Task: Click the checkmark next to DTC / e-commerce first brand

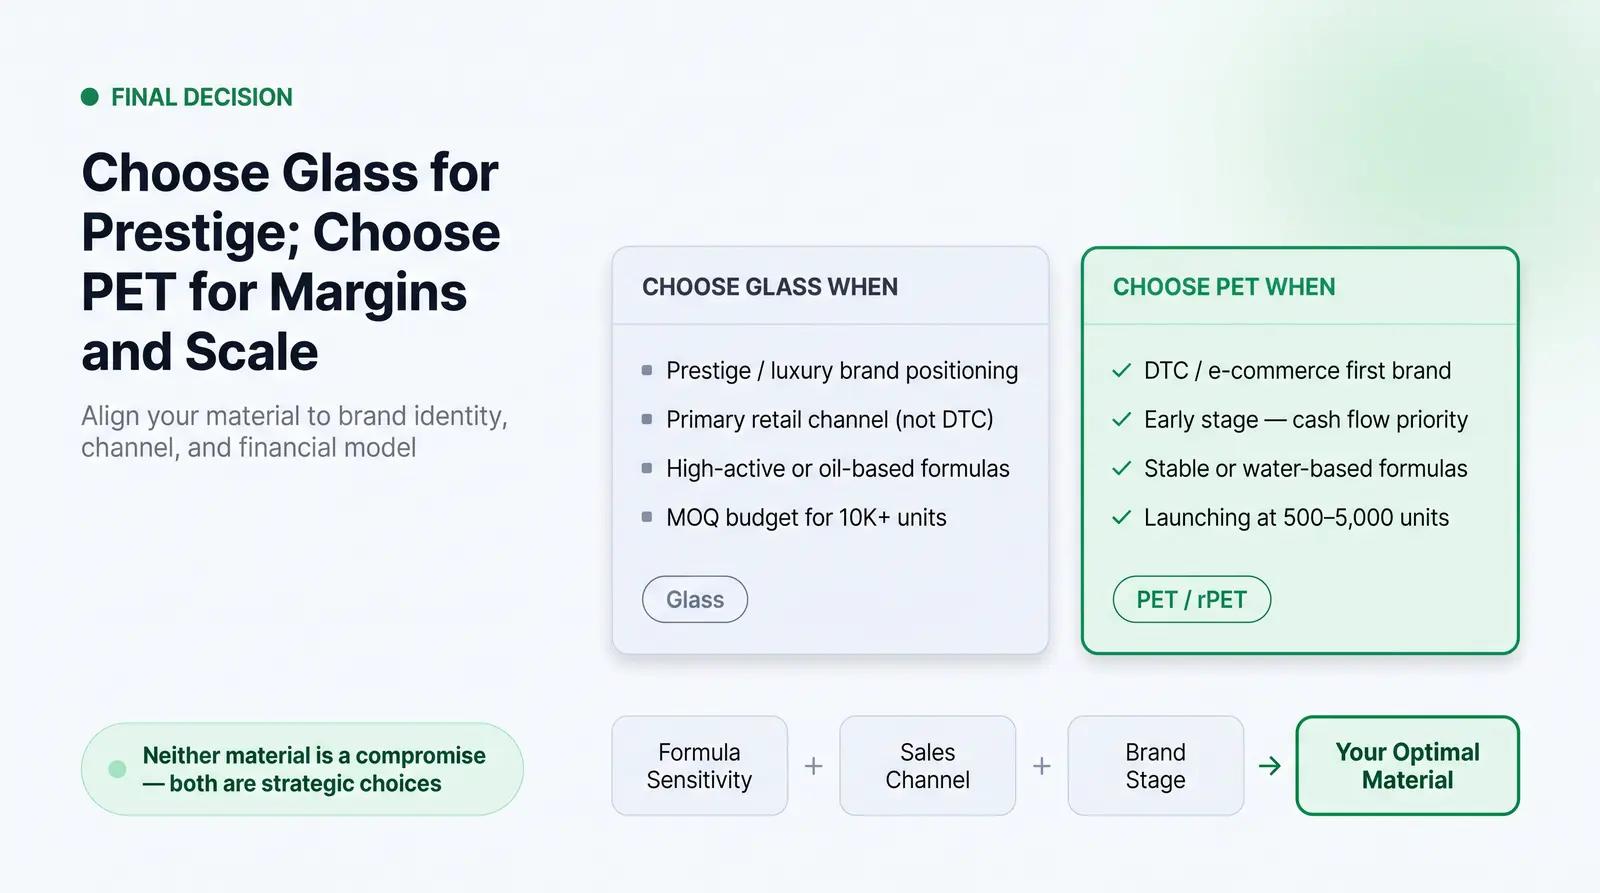Action: pyautogui.click(x=1122, y=370)
